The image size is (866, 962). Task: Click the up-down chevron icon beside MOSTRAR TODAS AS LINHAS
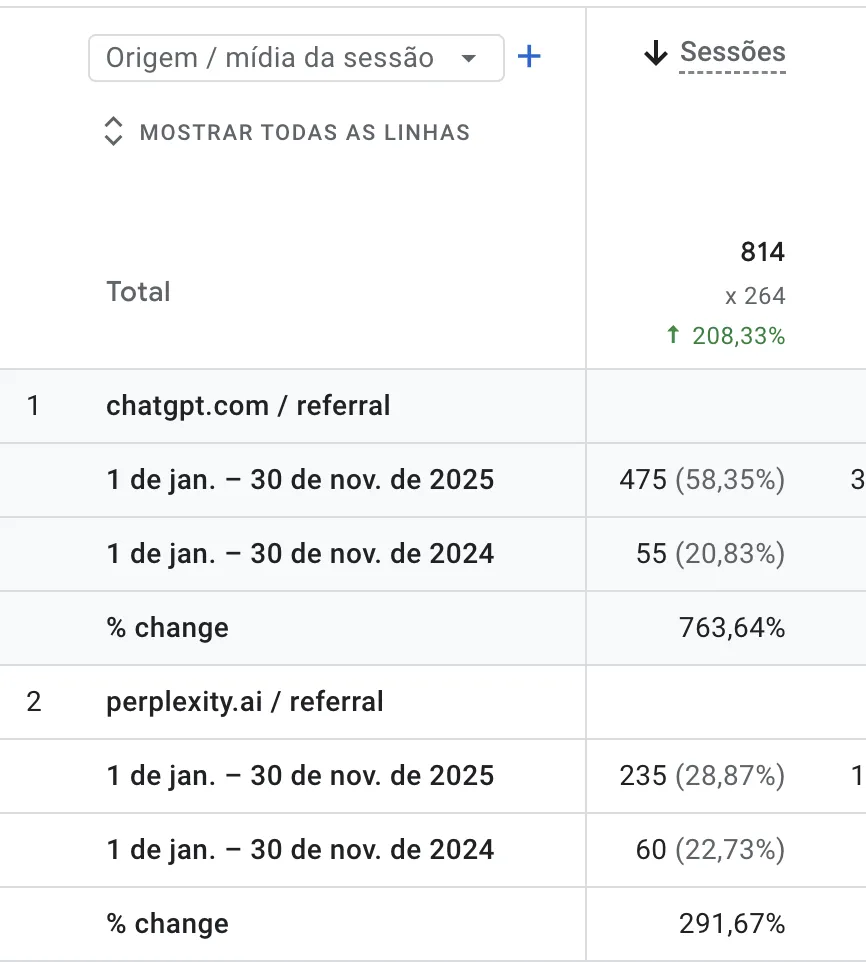point(114,131)
